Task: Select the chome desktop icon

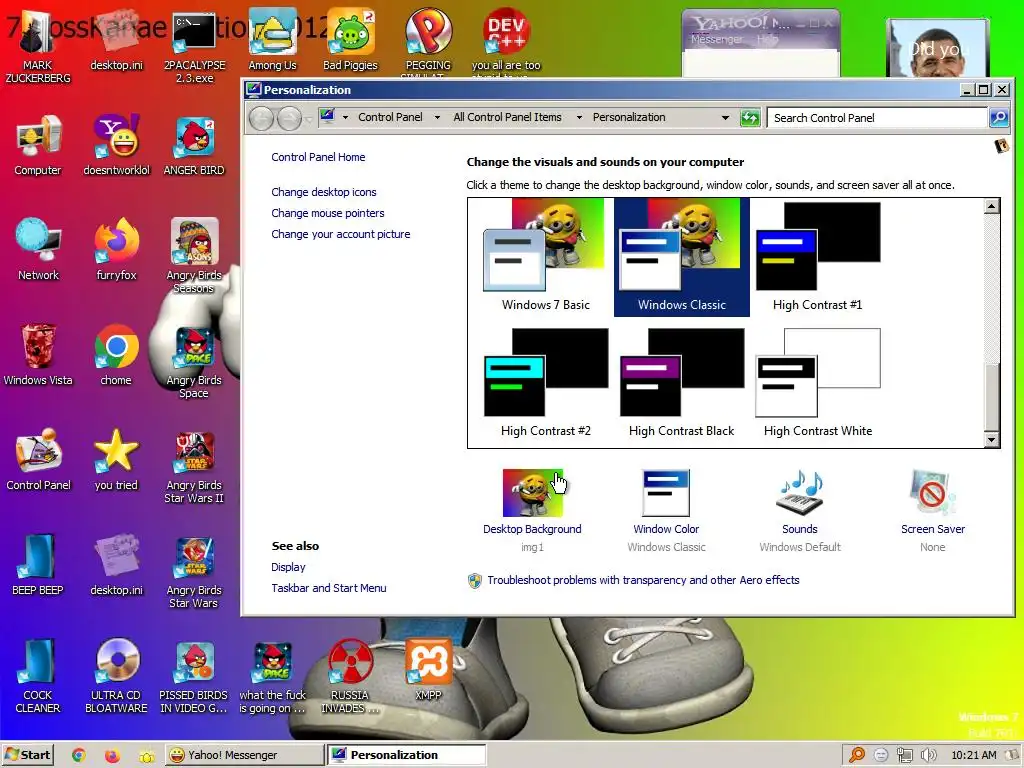Action: point(116,355)
